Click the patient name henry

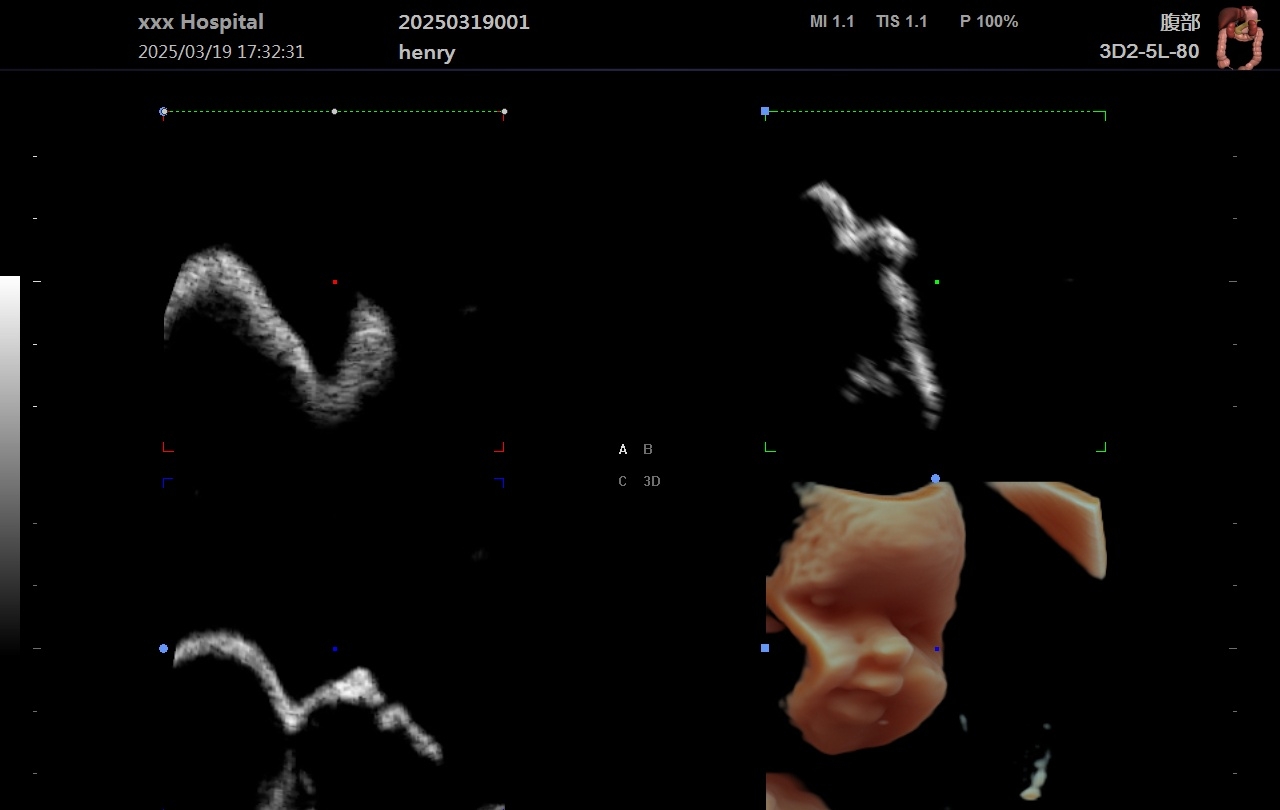click(426, 53)
